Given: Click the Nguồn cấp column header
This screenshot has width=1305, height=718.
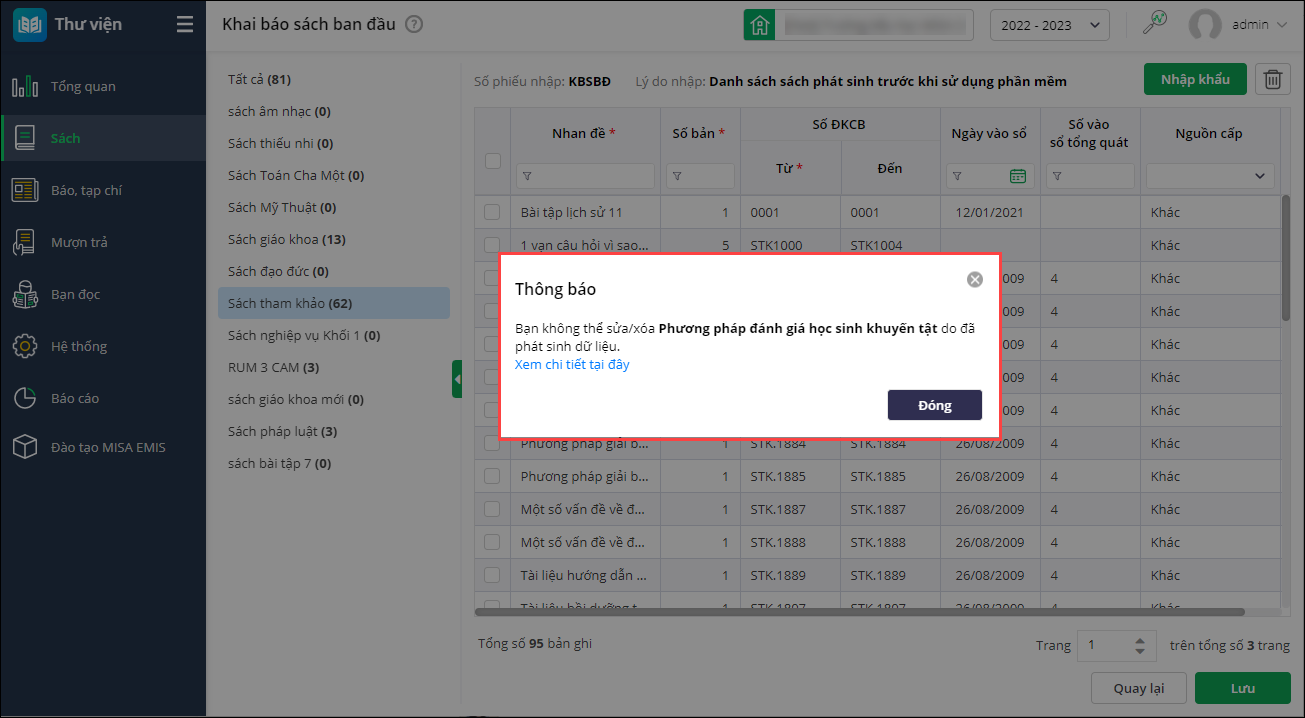Looking at the screenshot, I should pos(1209,133).
